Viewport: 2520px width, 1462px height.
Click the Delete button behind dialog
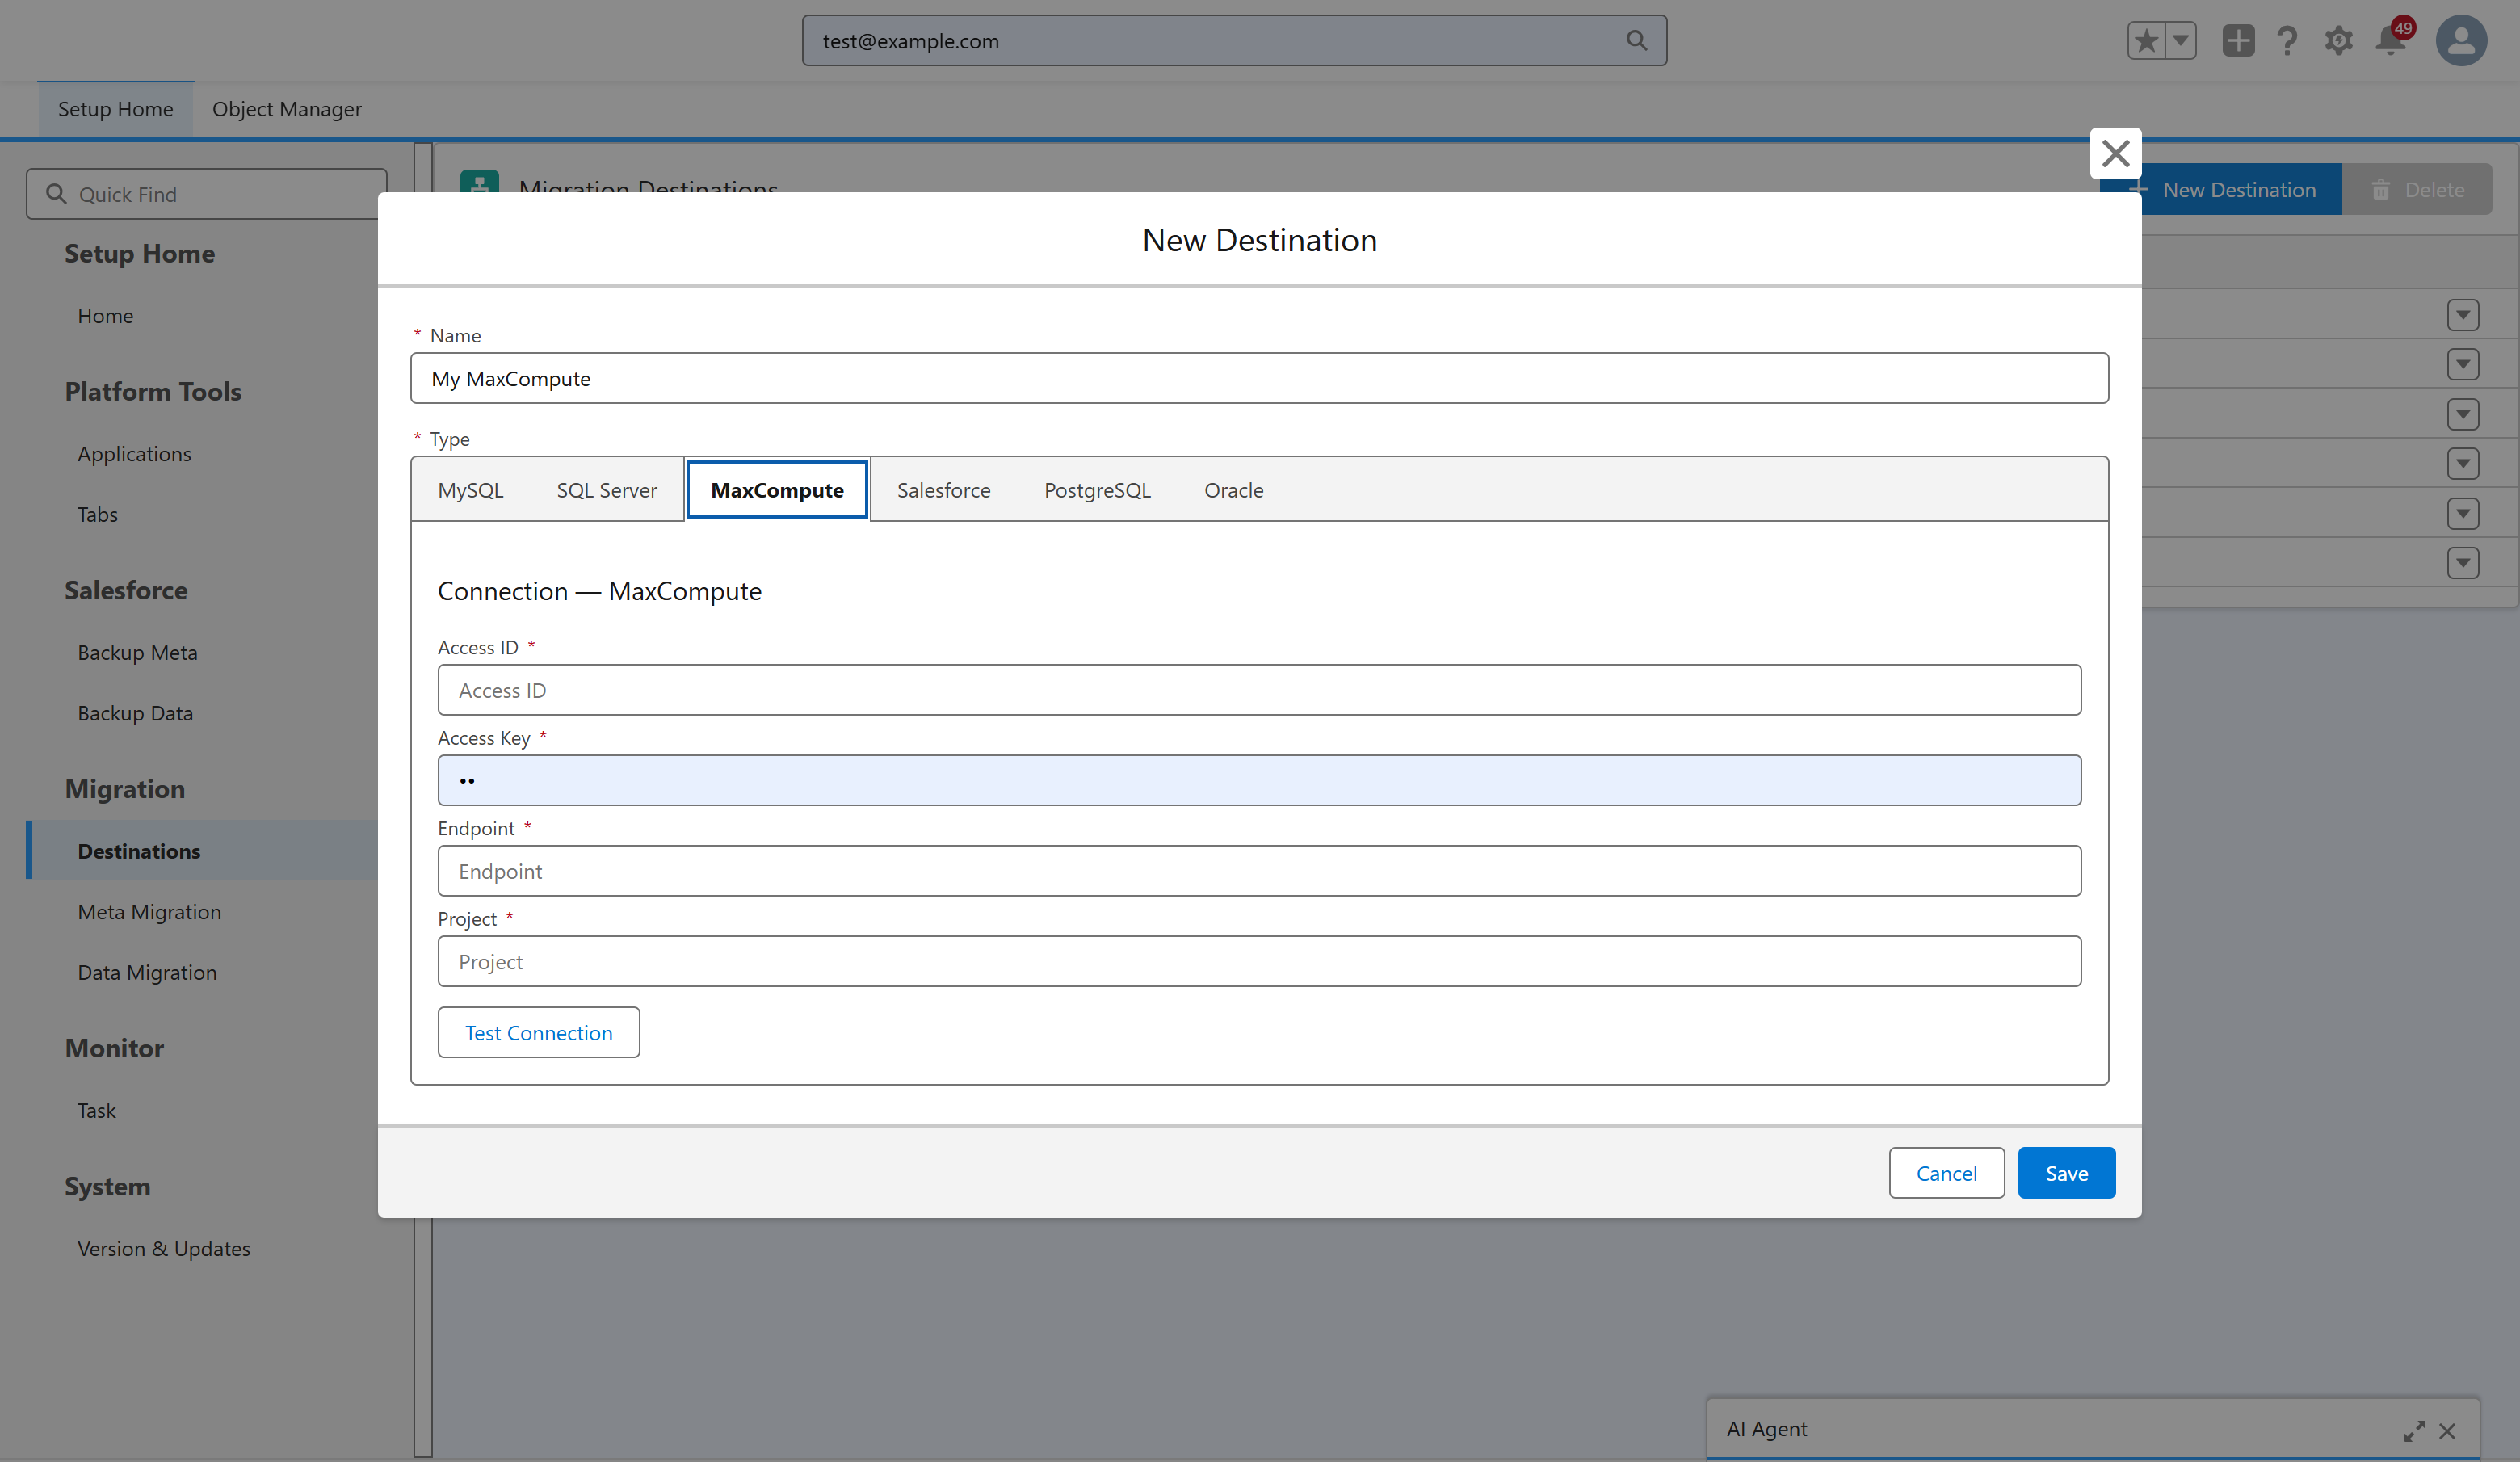pyautogui.click(x=2417, y=190)
